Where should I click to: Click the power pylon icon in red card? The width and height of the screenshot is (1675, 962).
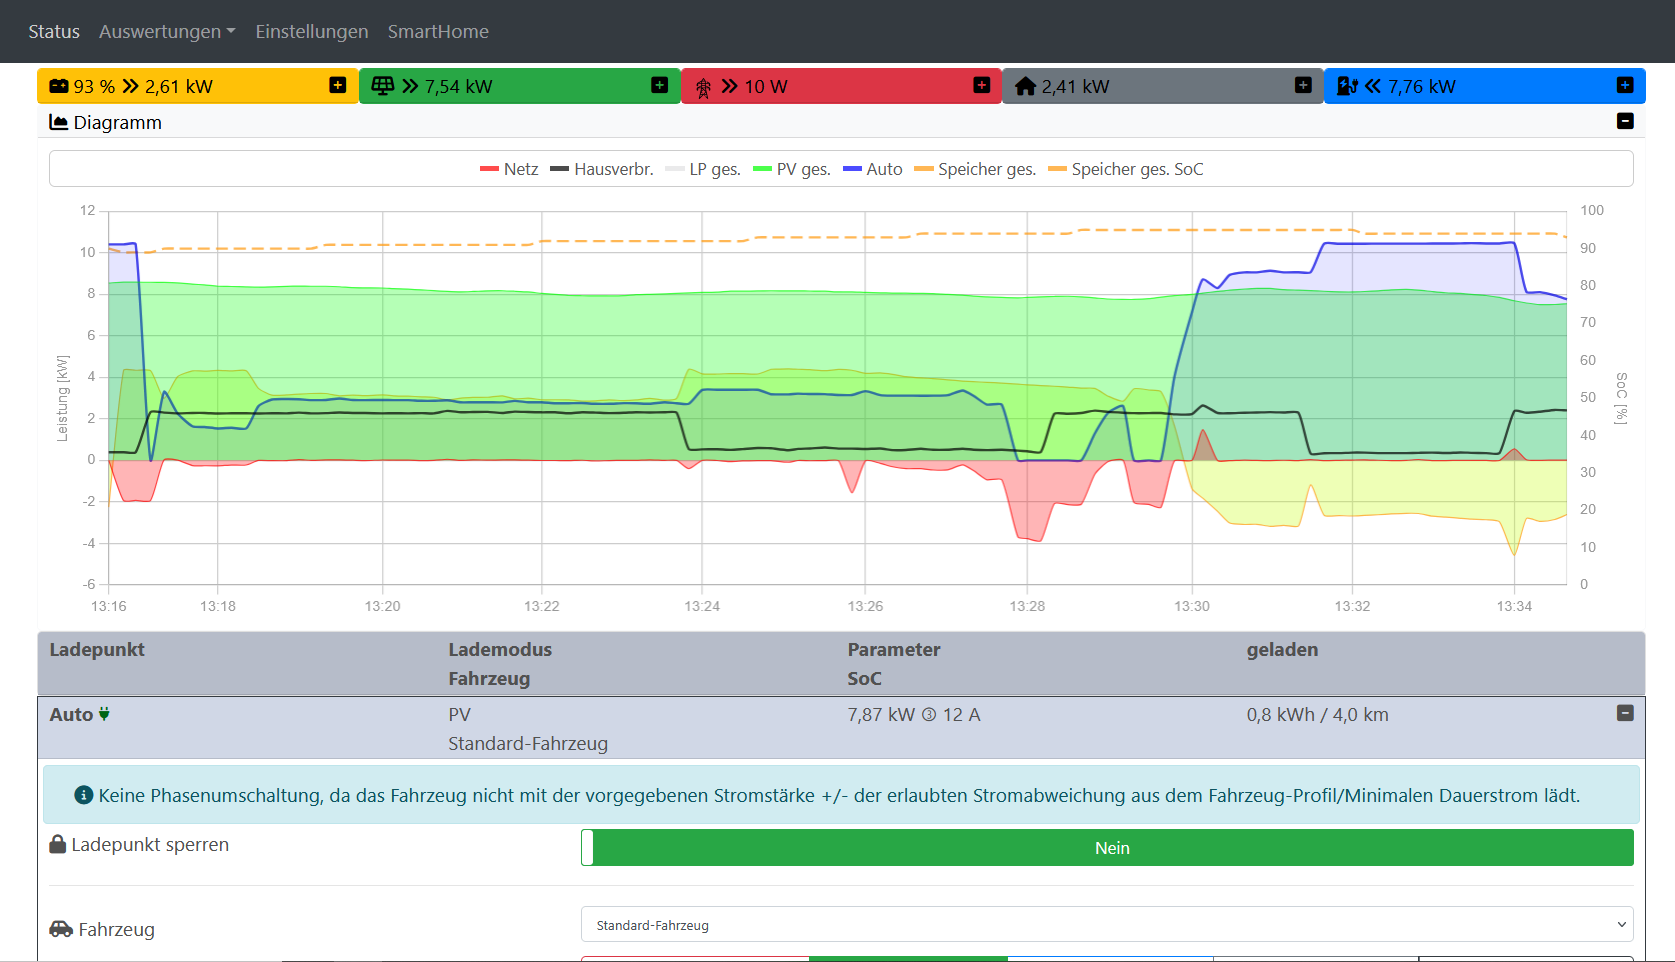(x=703, y=88)
